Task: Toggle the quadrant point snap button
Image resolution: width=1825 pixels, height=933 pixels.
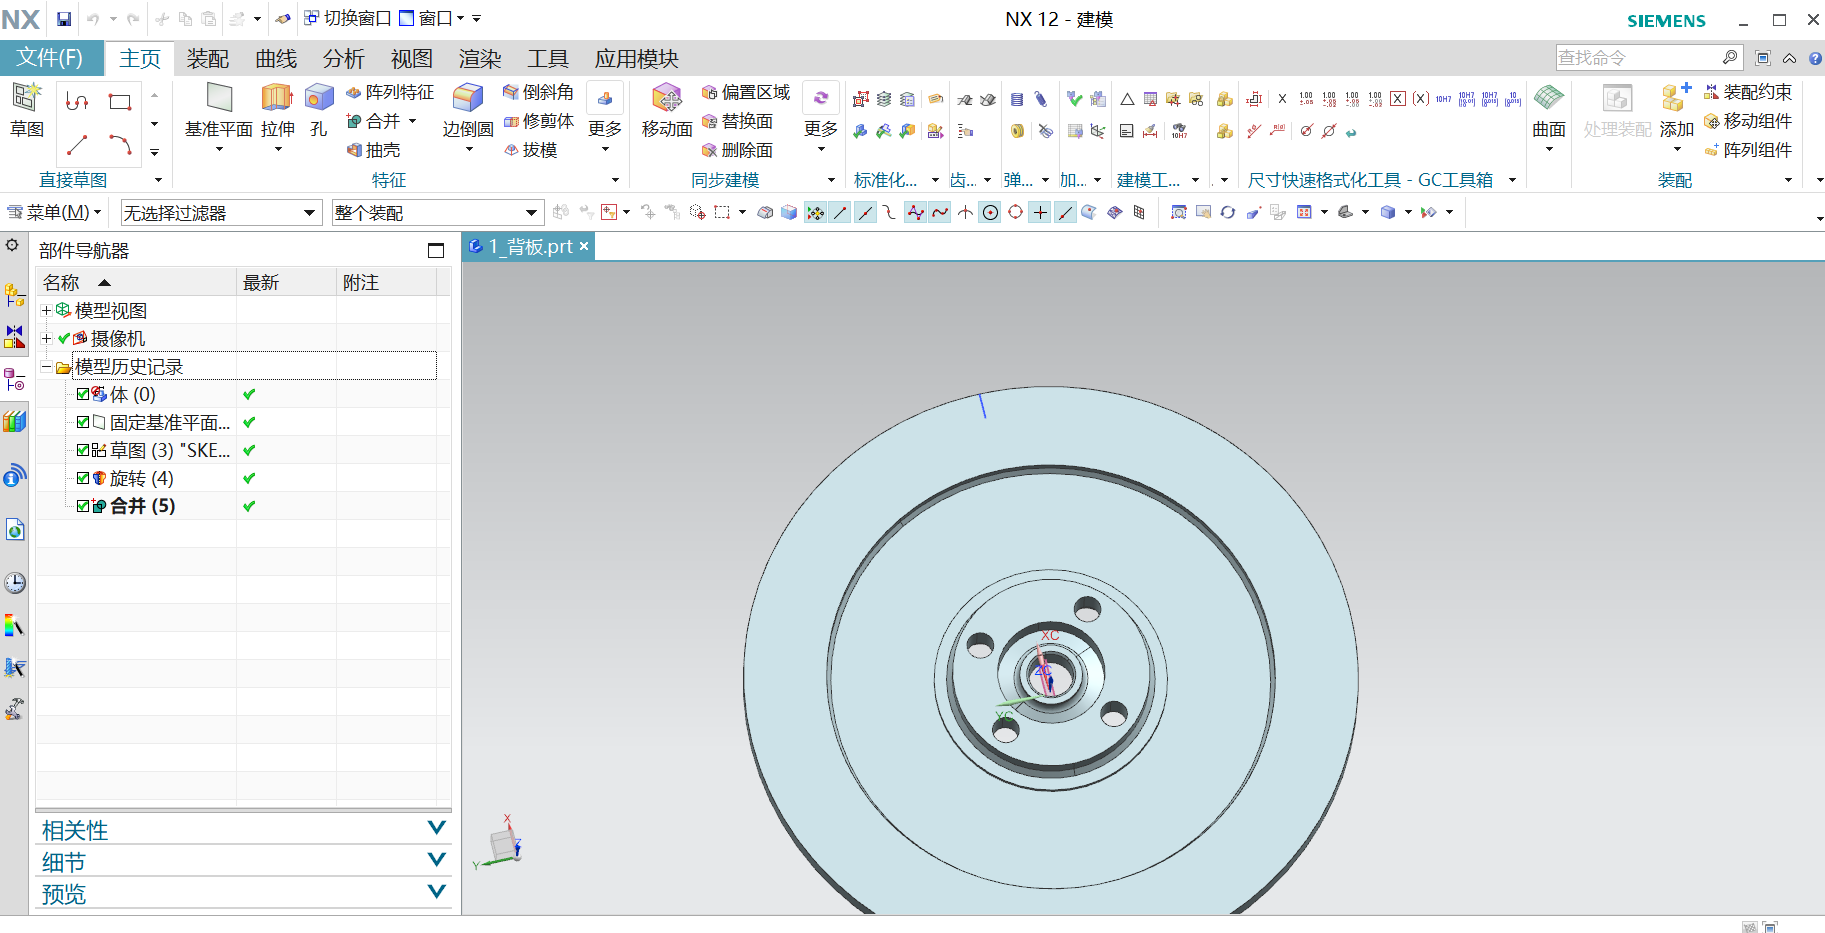Action: pos(1015,212)
